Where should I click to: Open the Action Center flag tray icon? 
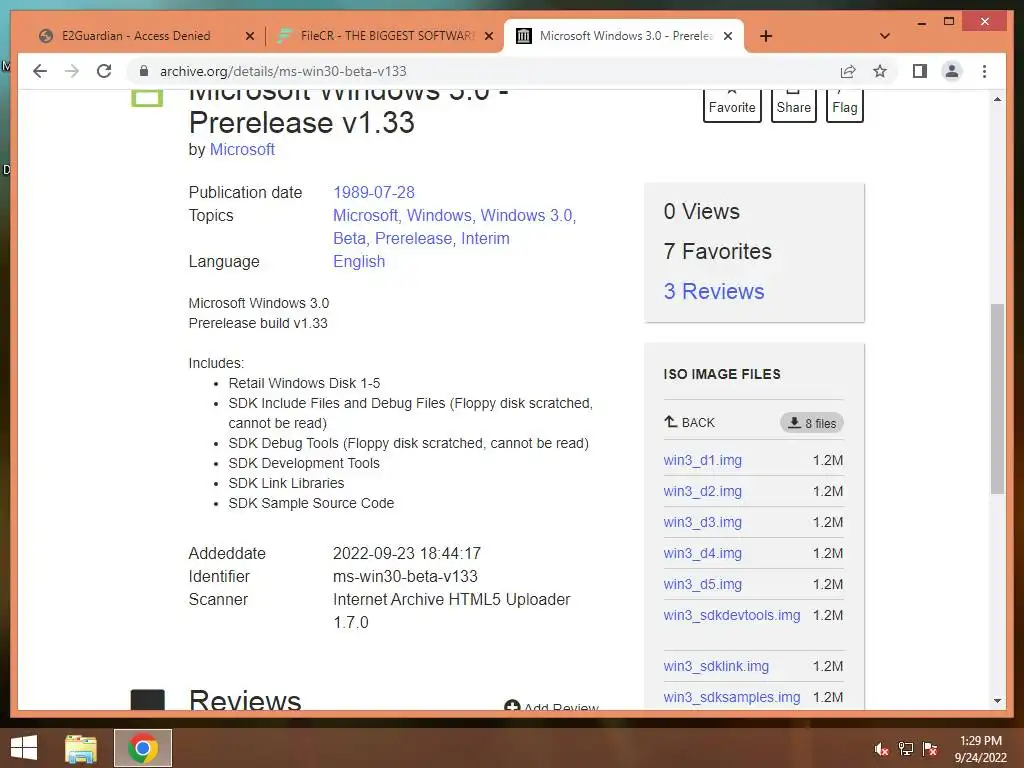coord(930,749)
